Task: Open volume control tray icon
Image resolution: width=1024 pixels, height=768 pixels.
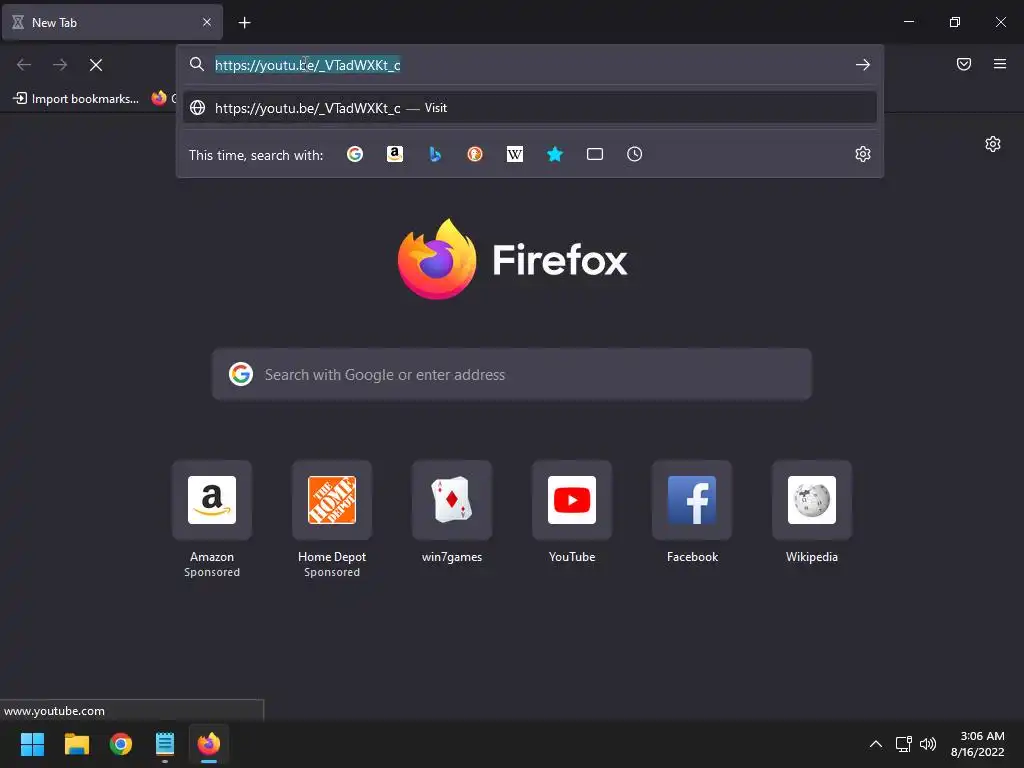Action: pyautogui.click(x=927, y=744)
